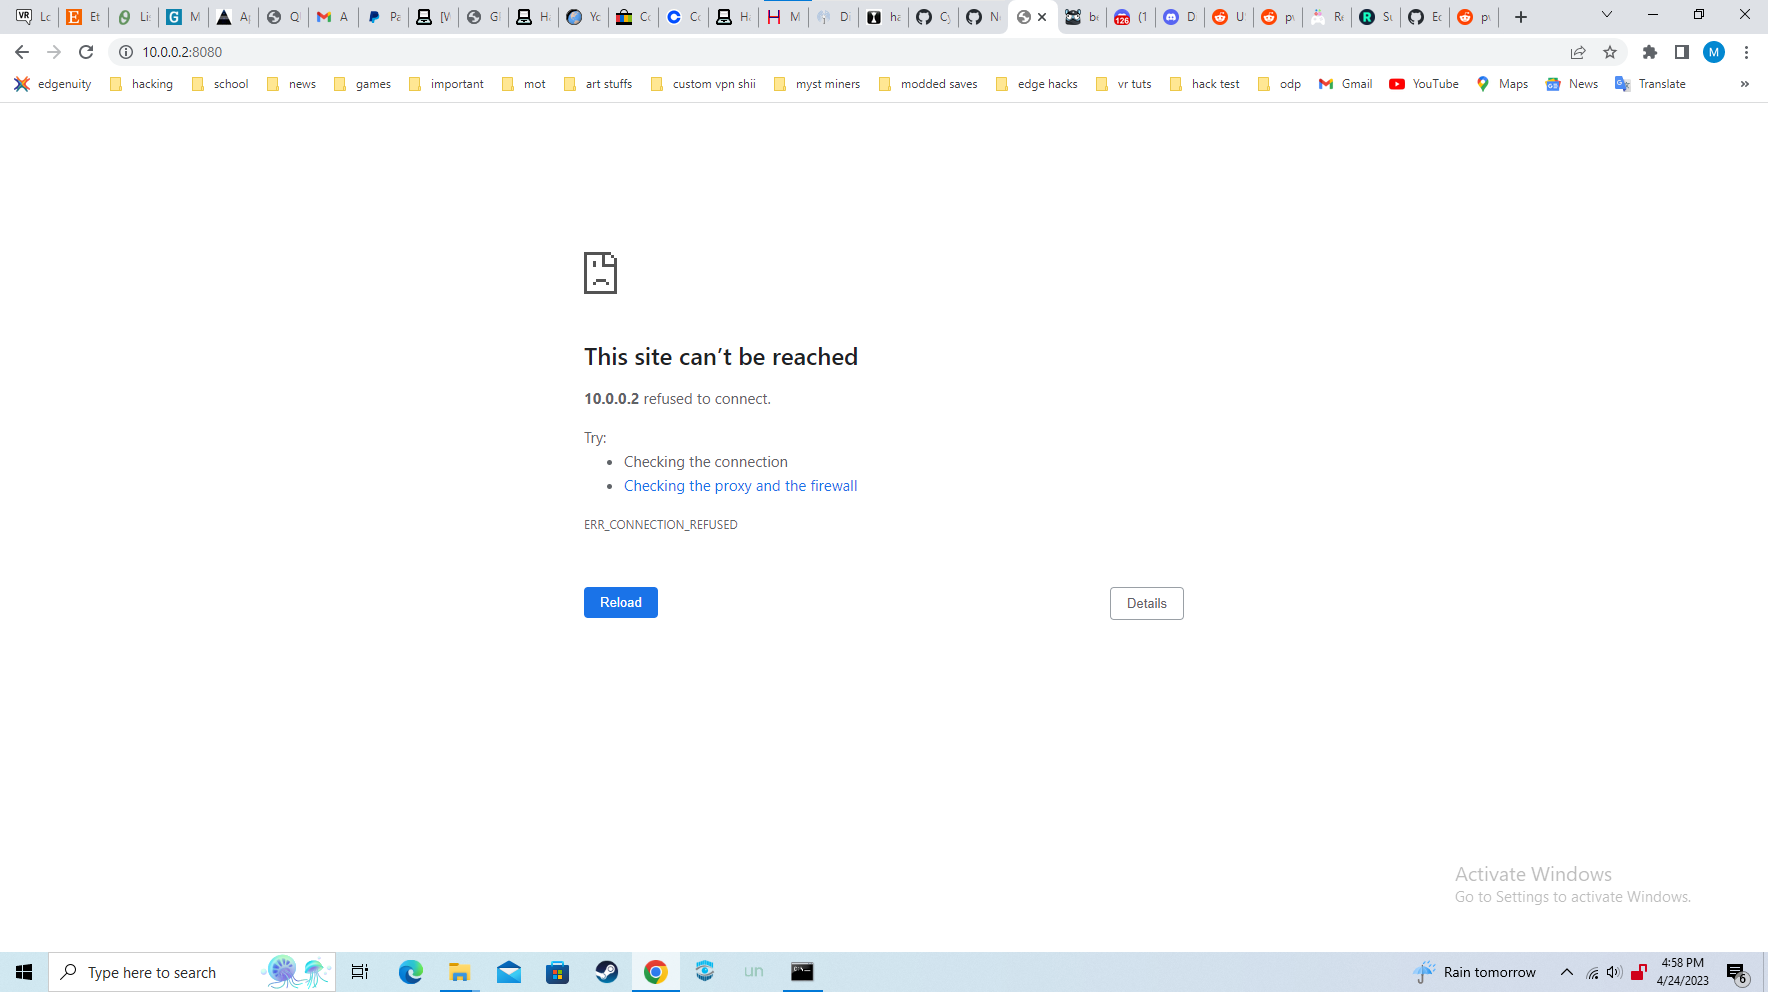Viewport: 1768px width, 992px height.
Task: Open the Mail app from the taskbar
Action: coord(508,971)
